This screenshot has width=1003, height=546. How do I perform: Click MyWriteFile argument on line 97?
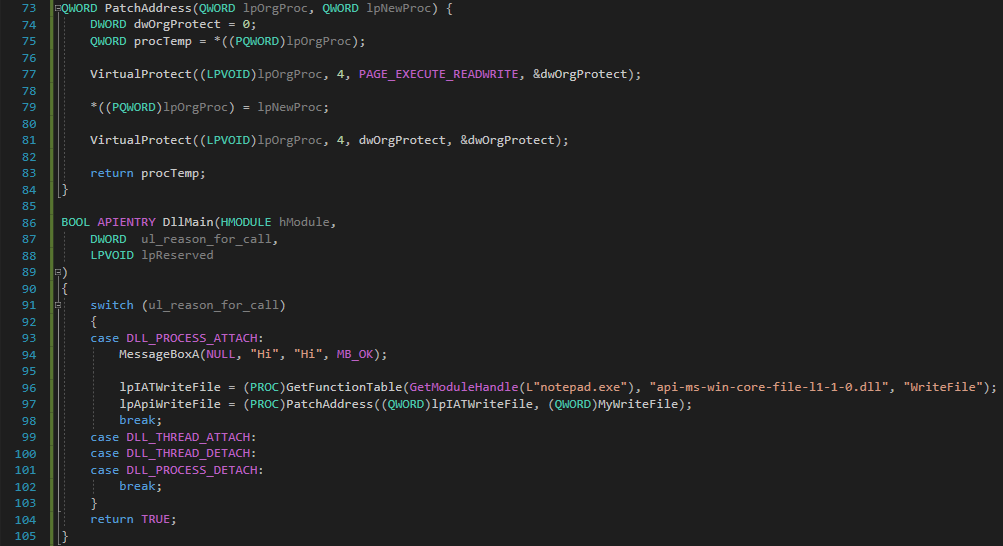pyautogui.click(x=637, y=404)
